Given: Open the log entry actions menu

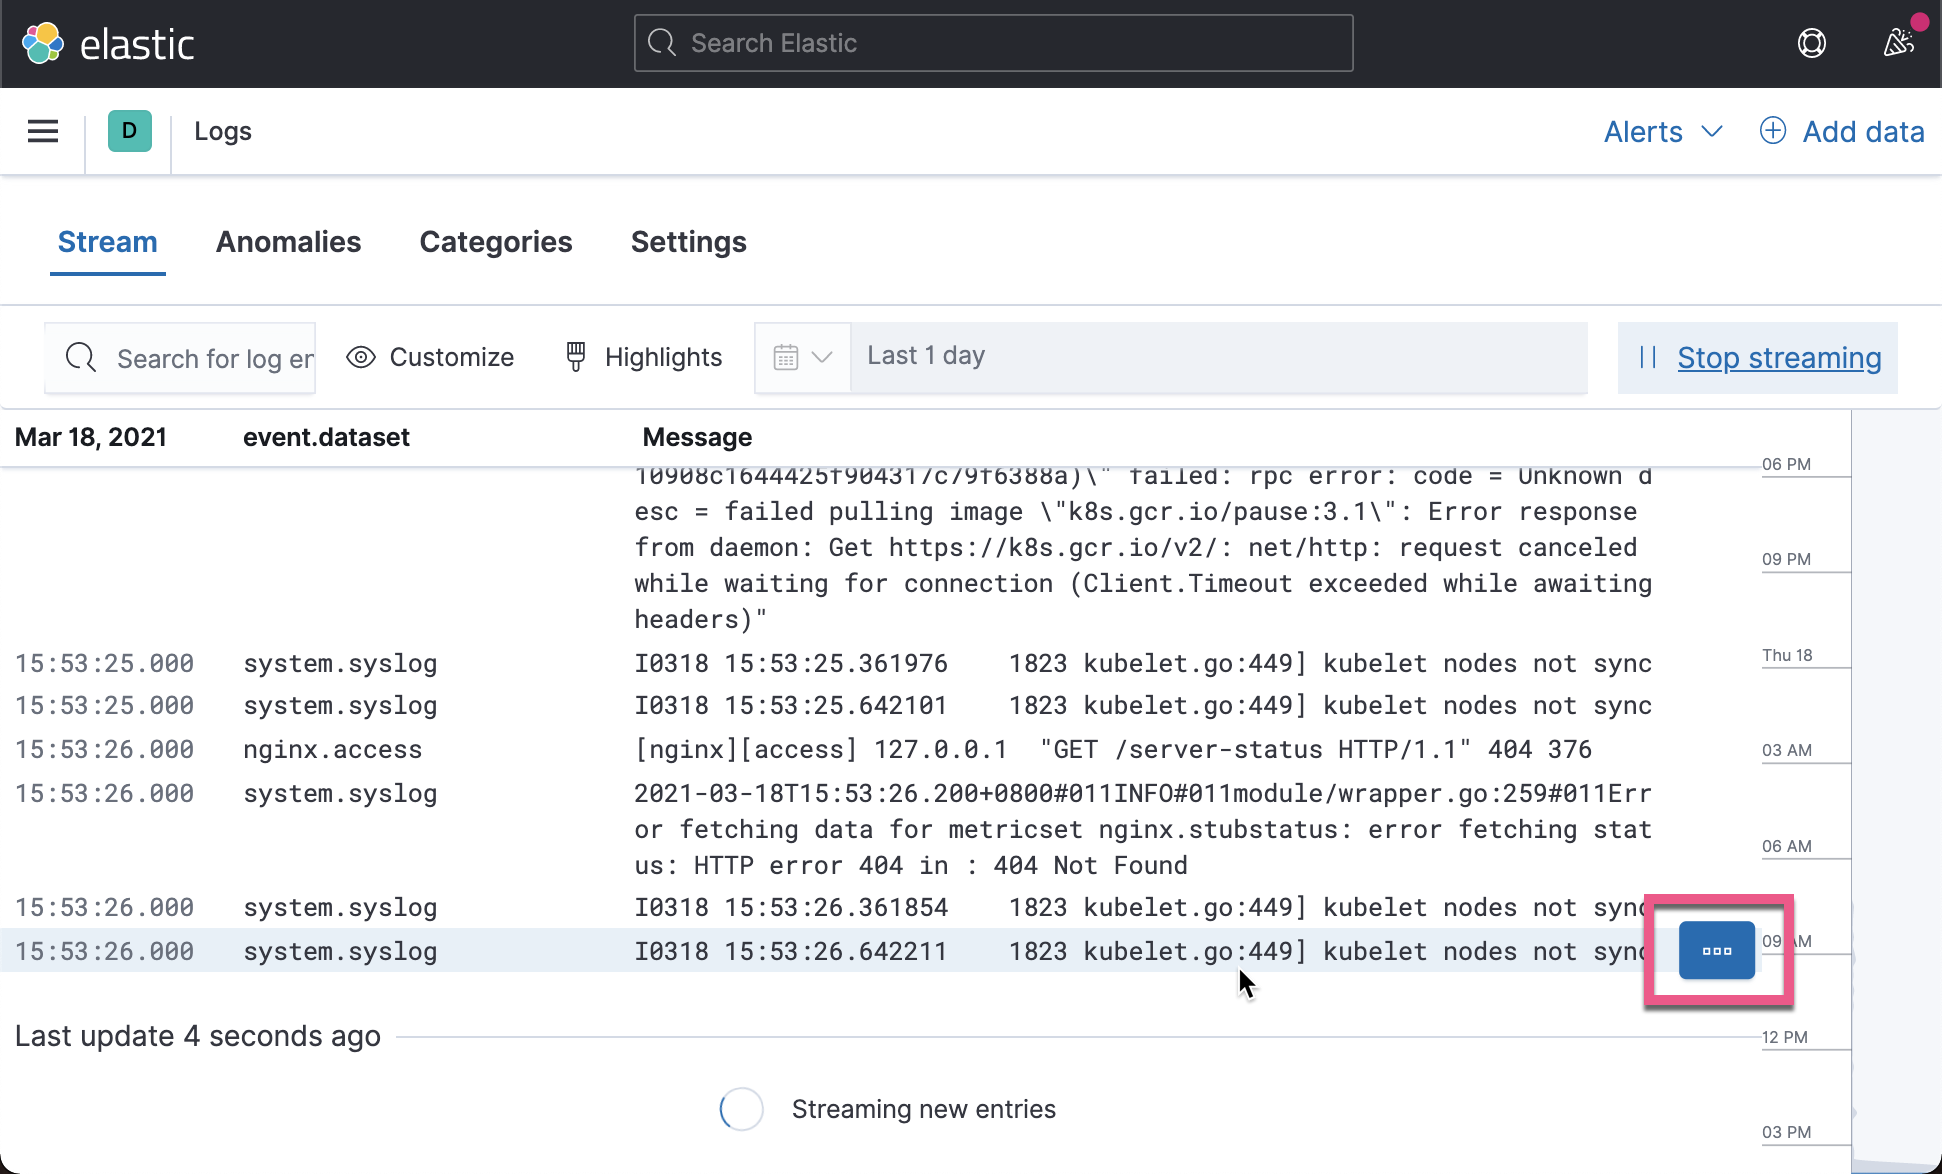Looking at the screenshot, I should [x=1716, y=951].
